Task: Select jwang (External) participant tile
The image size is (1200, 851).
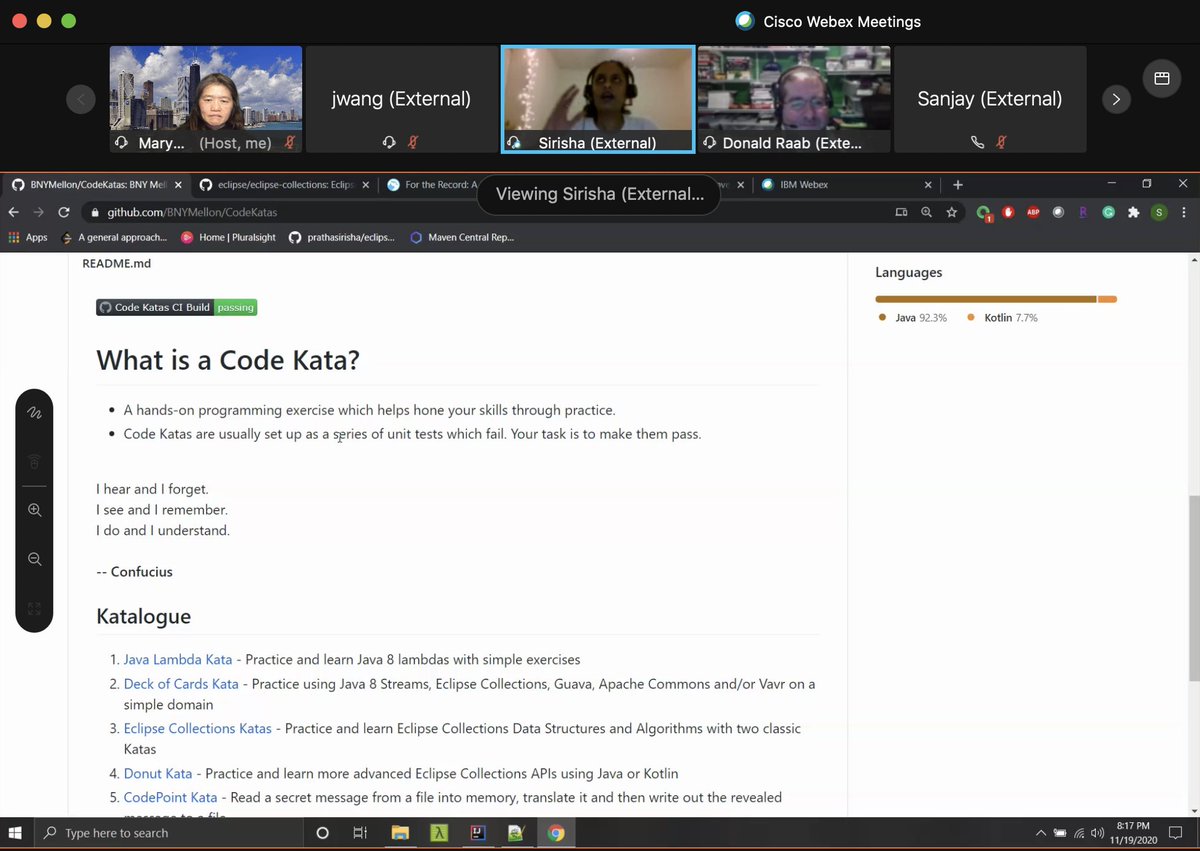Action: tap(401, 99)
